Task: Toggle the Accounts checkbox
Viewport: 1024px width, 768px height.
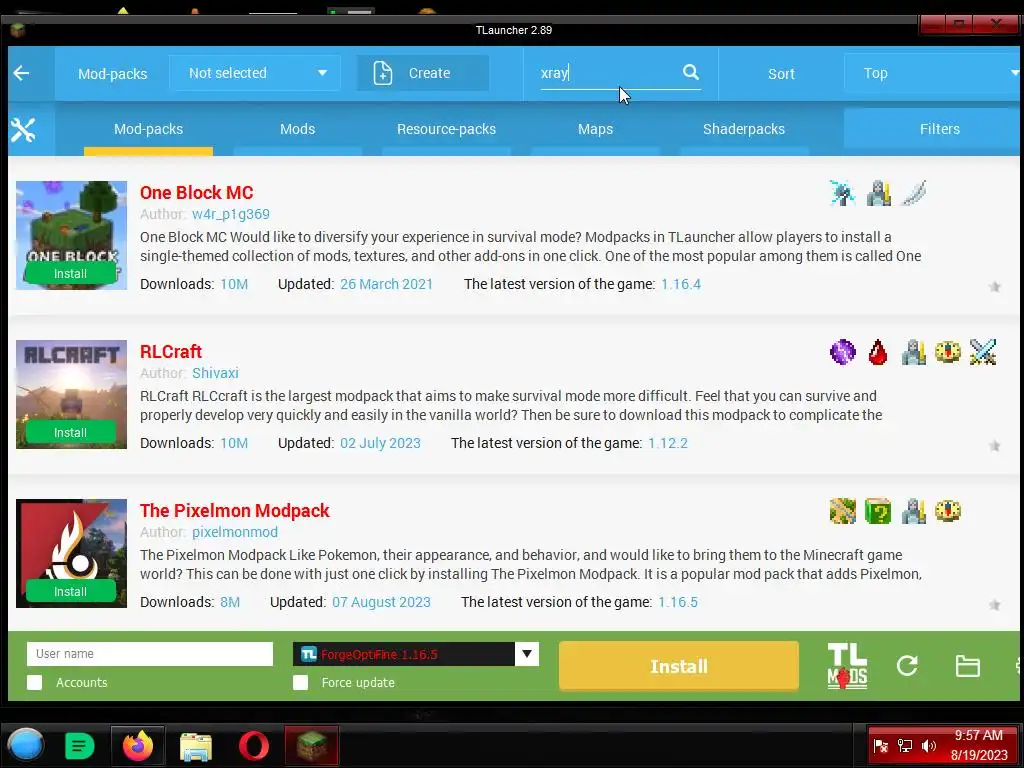Action: click(x=35, y=682)
